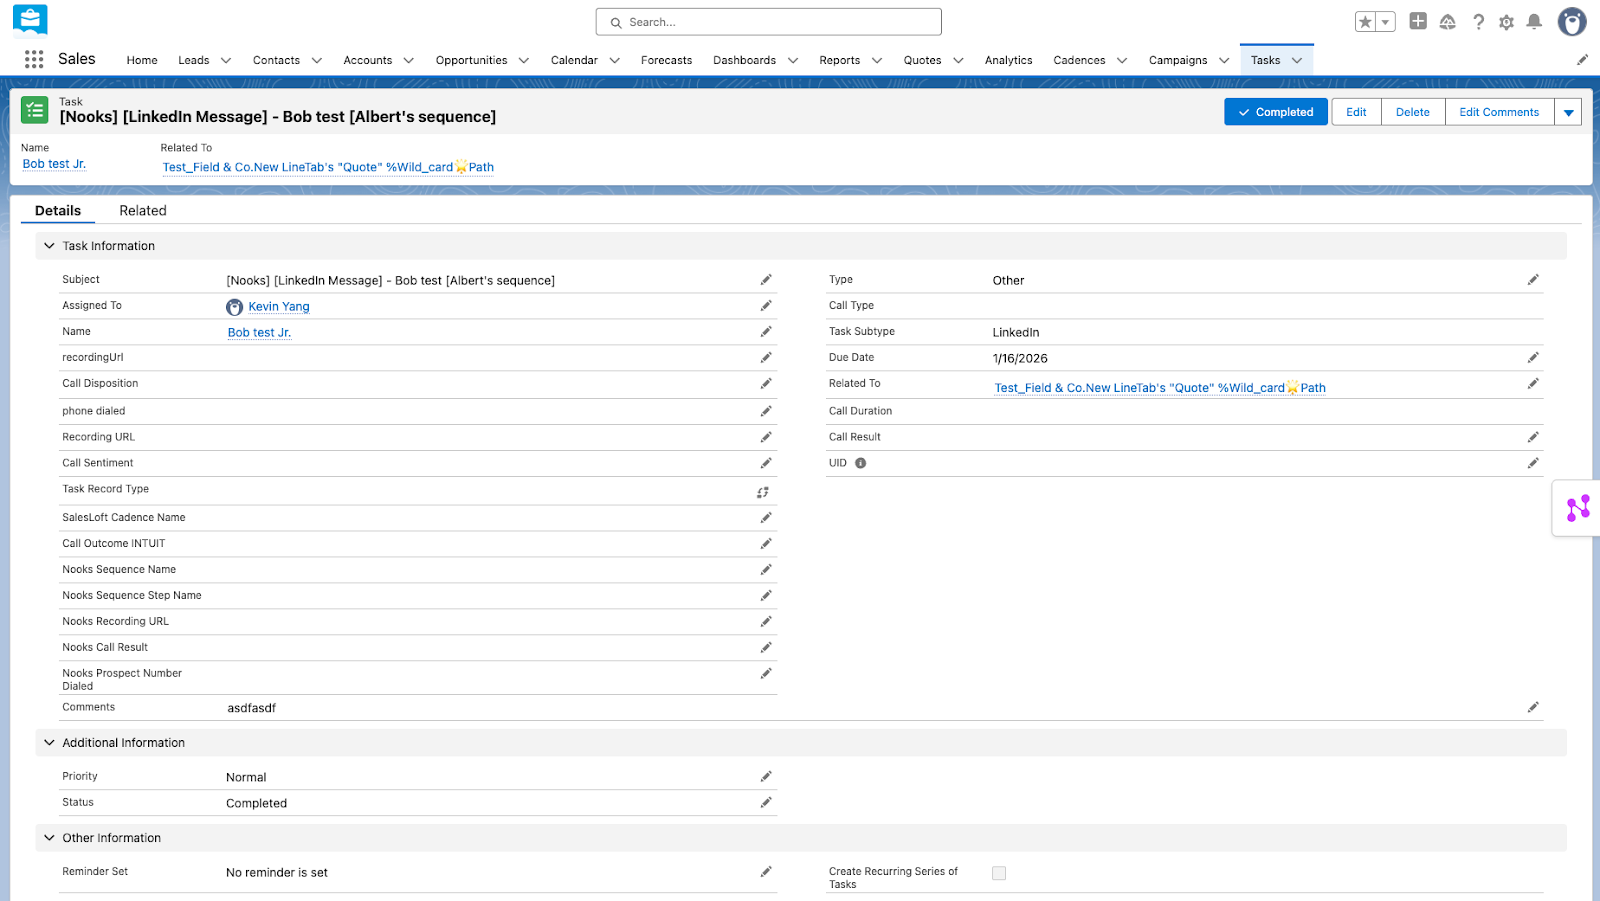Click the Favorites star icon

pyautogui.click(x=1365, y=22)
